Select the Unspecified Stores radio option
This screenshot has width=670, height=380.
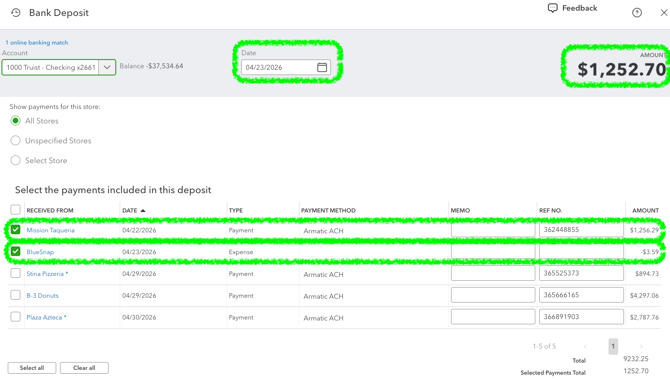[x=15, y=141]
